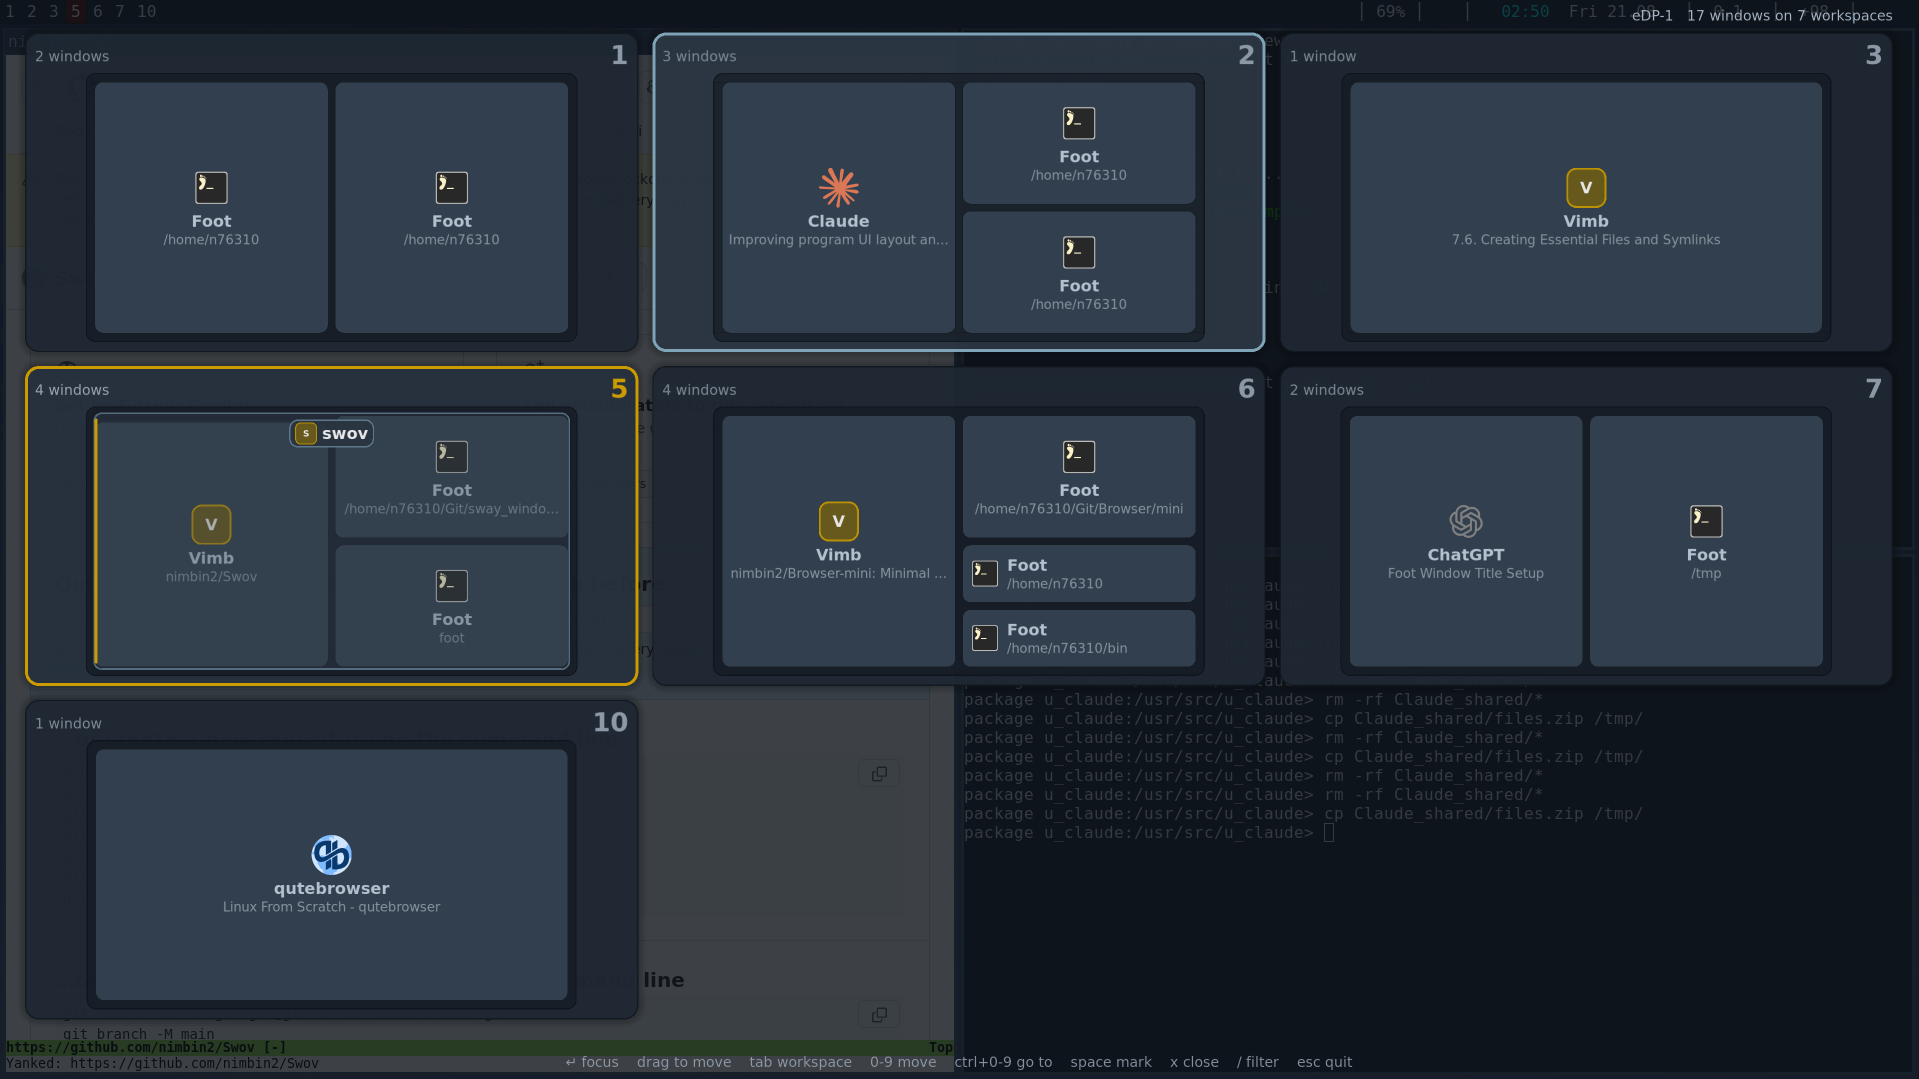Switch to workspace 5 in the top bar
Screen dimensions: 1919x1079
pyautogui.click(x=75, y=11)
